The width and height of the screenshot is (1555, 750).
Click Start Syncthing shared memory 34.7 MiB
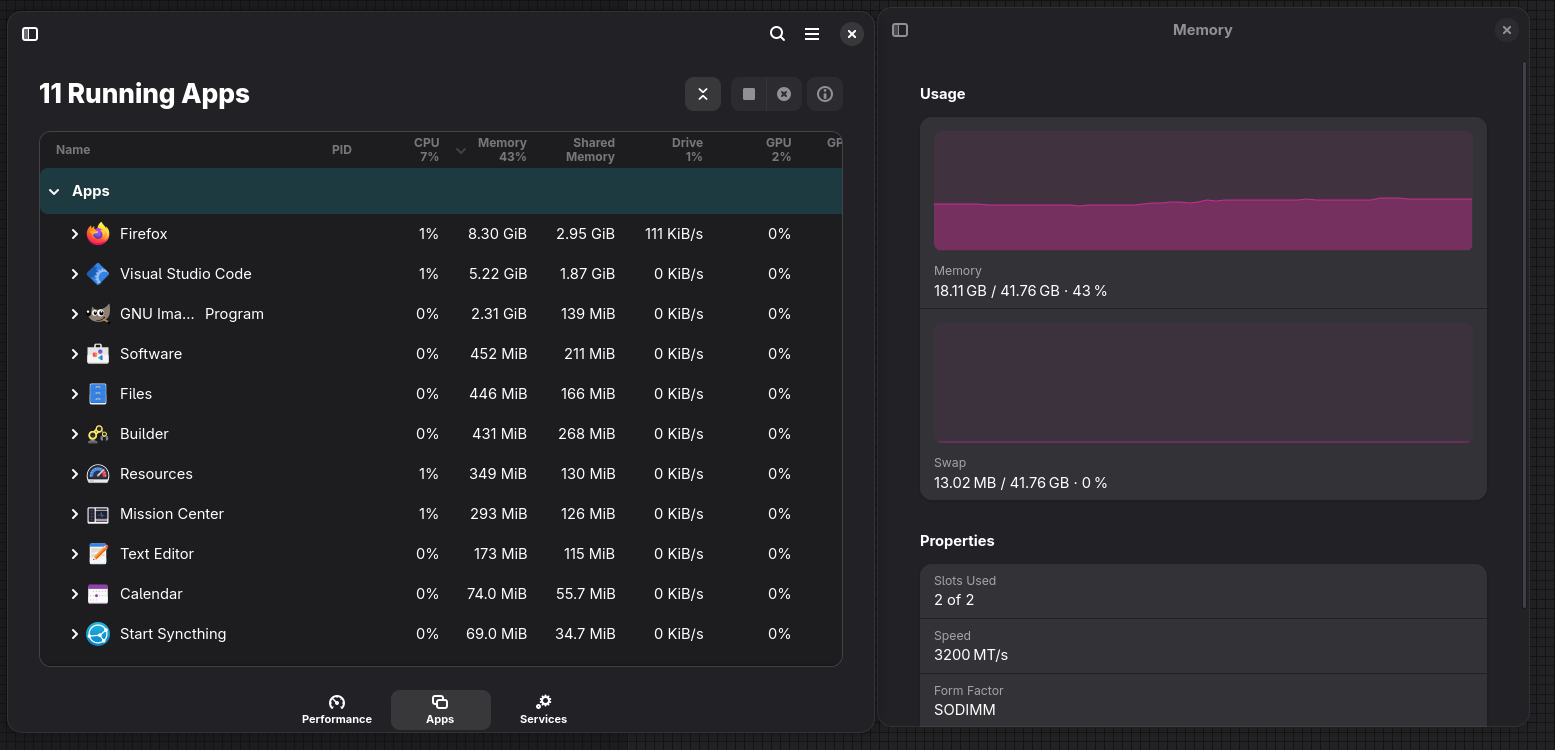pos(586,634)
